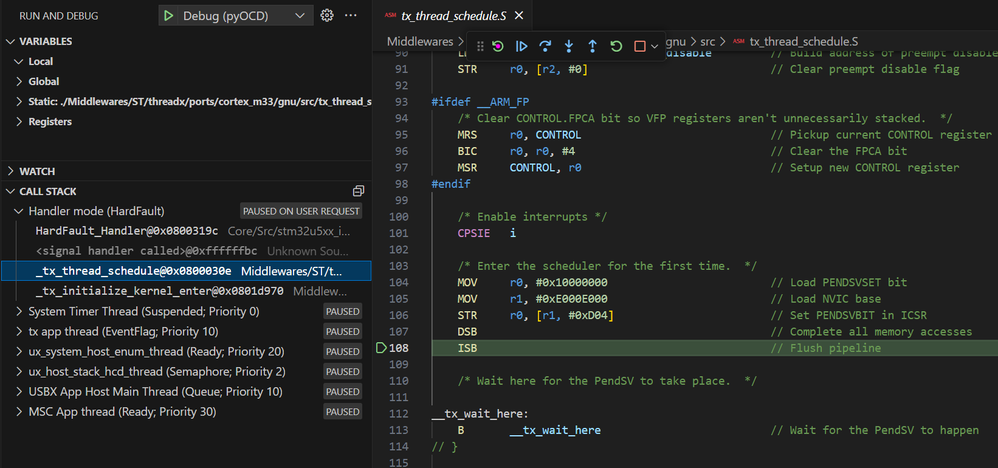
Task: Click the green Restart debug icon
Action: tap(616, 46)
